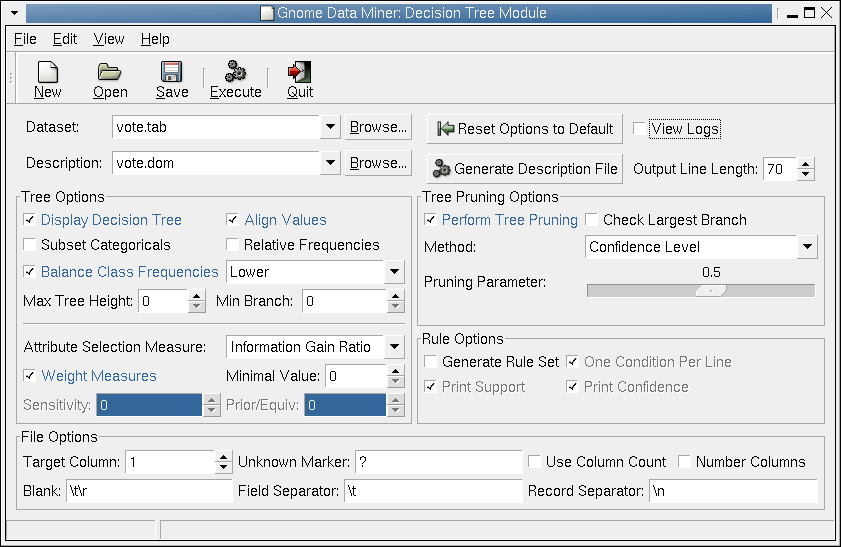This screenshot has height=547, width=841.
Task: Click the Reset Options to Default arrow icon
Action: pos(445,129)
